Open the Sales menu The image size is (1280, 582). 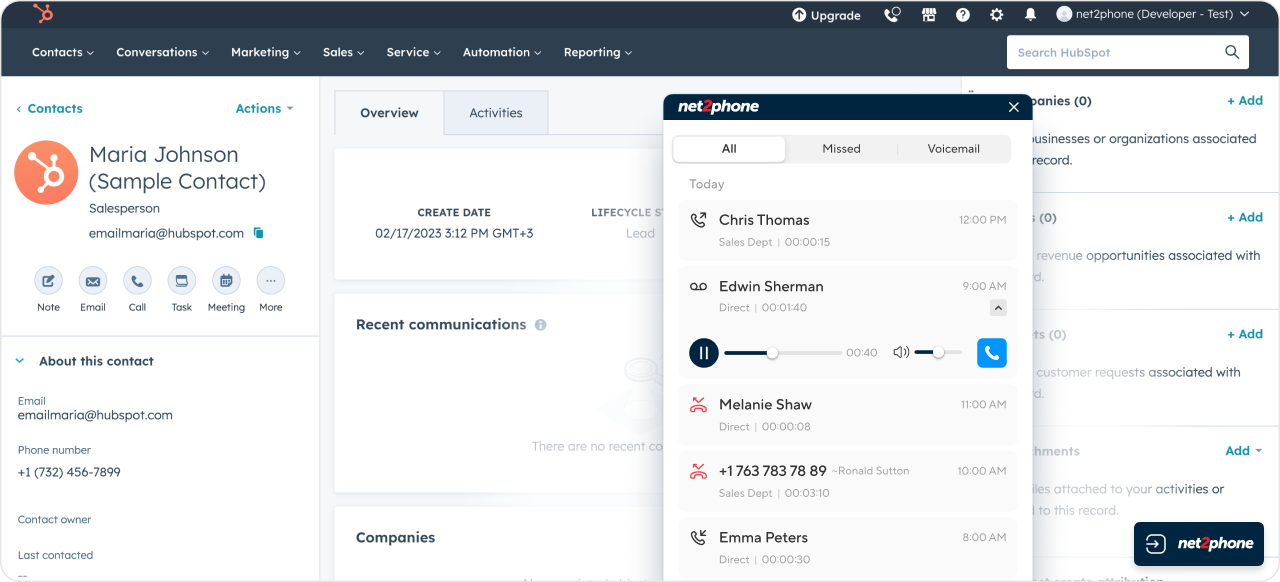(343, 52)
